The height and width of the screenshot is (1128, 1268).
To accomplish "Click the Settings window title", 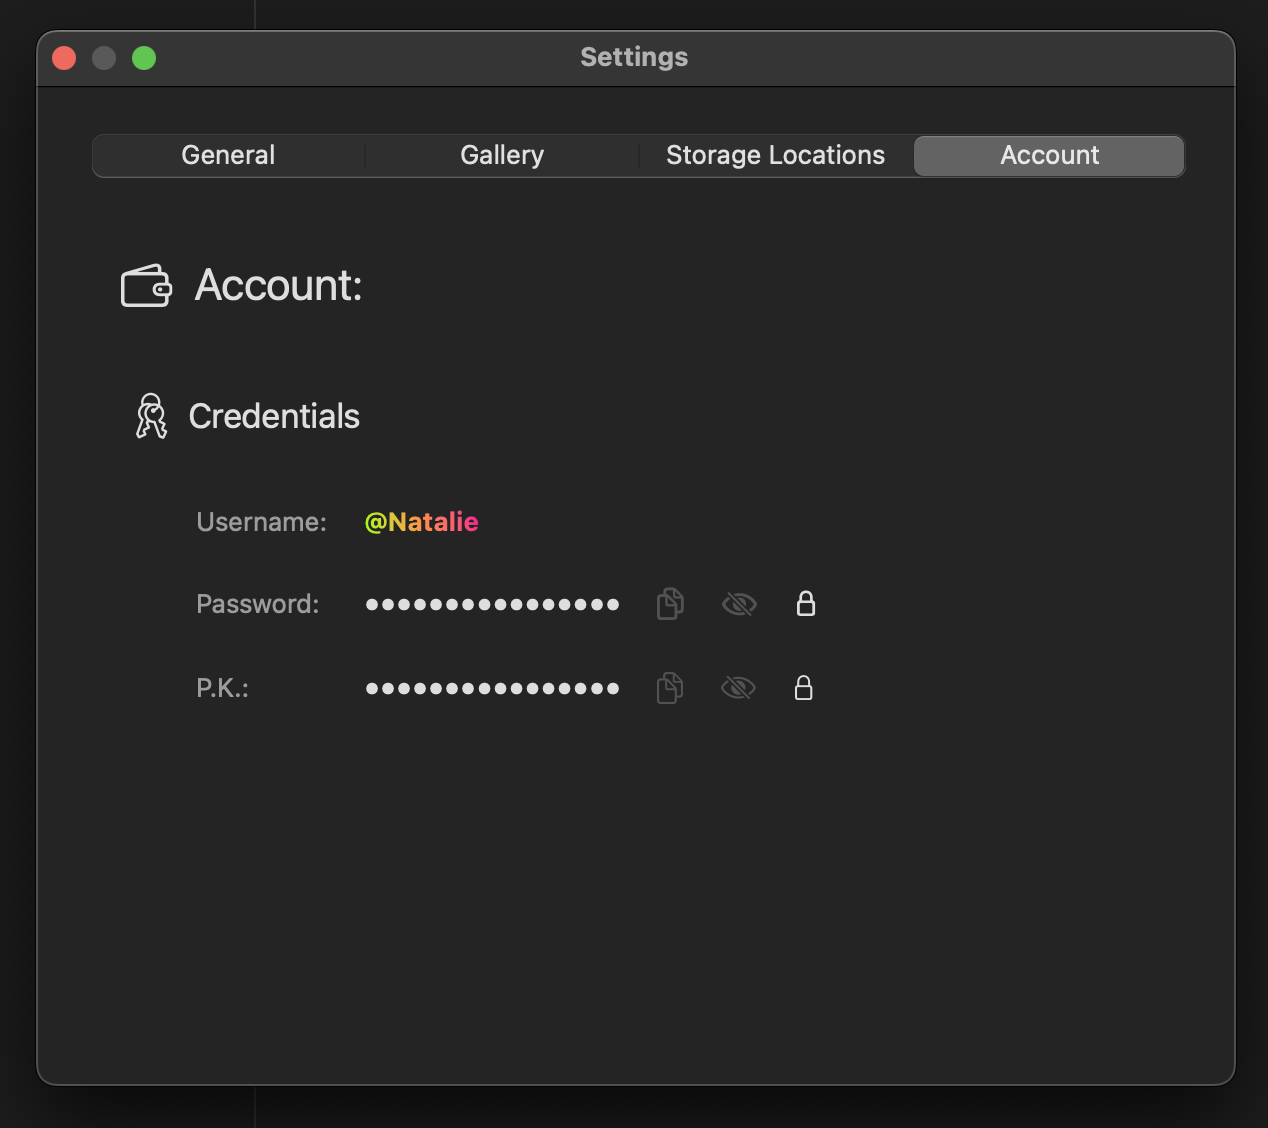I will (634, 58).
